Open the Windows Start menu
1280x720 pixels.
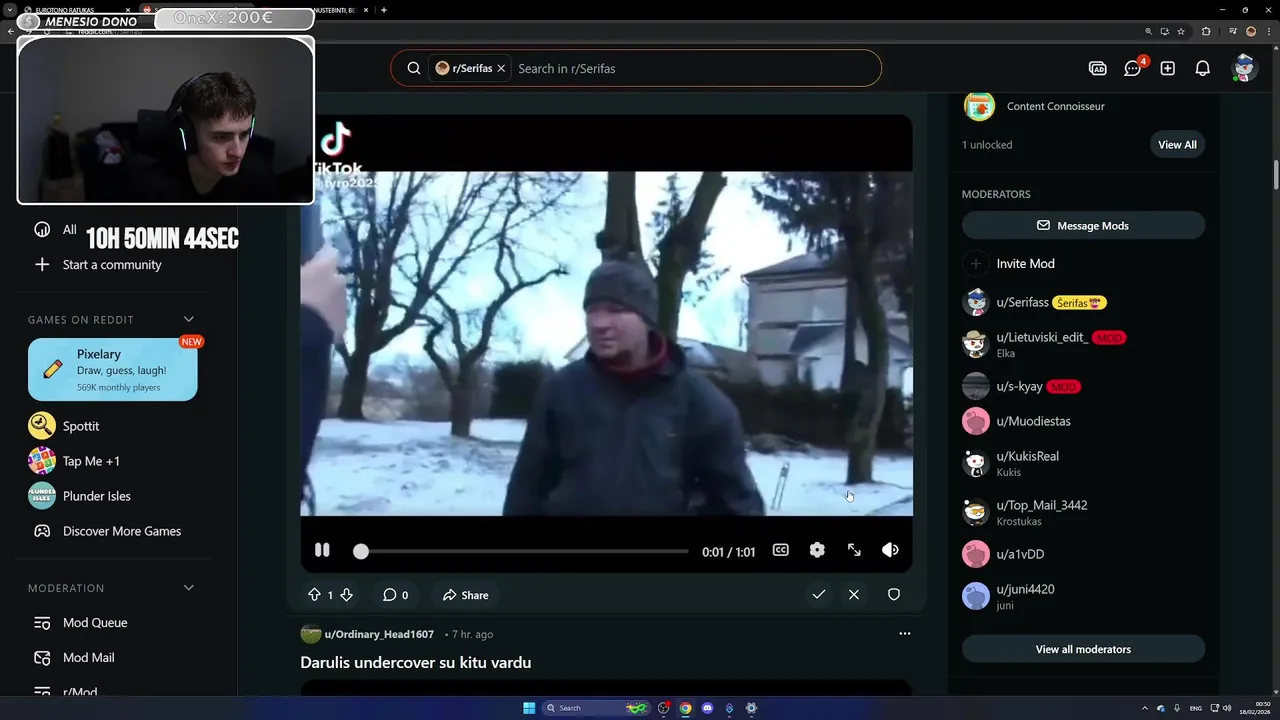[529, 708]
